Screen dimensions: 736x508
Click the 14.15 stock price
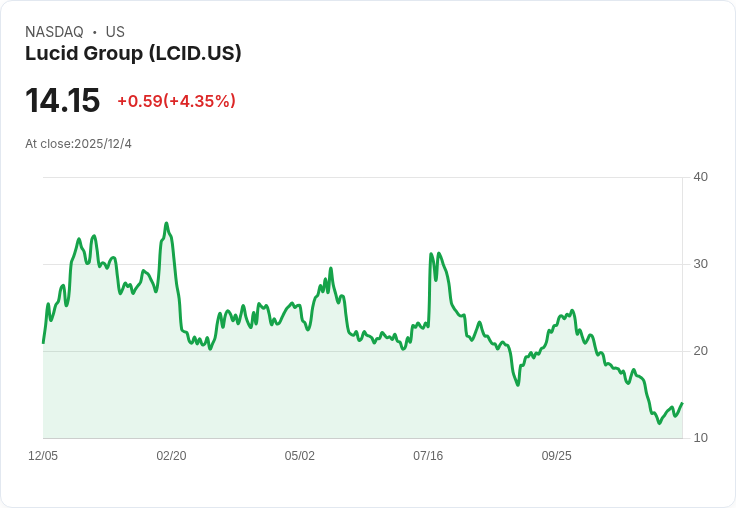pos(62,100)
